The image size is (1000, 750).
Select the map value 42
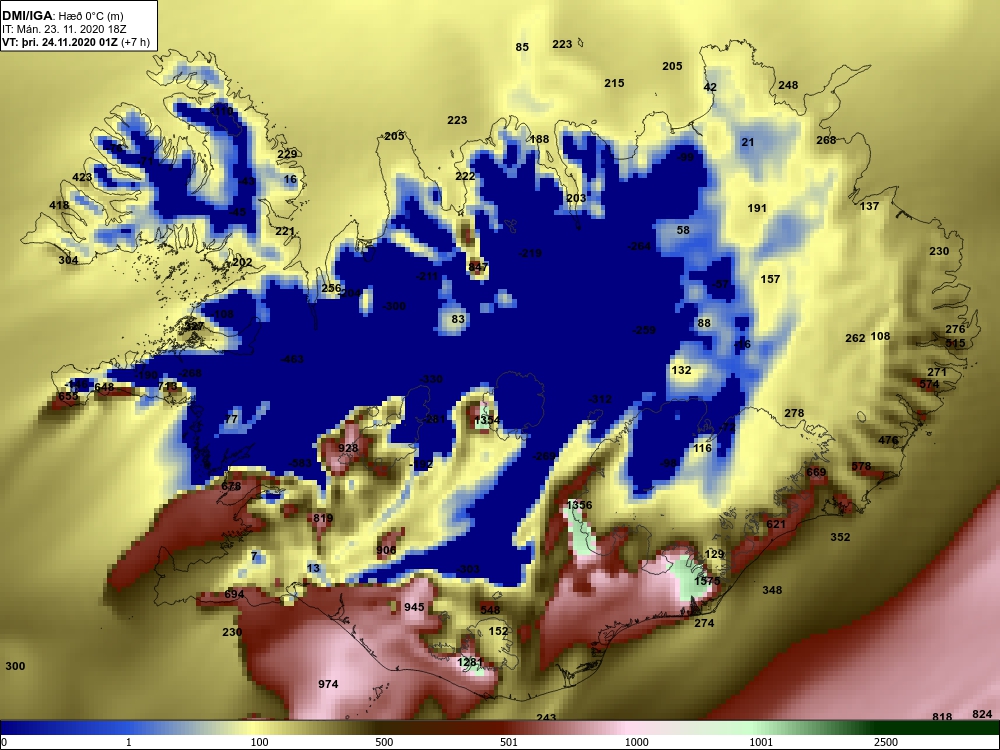pos(710,87)
